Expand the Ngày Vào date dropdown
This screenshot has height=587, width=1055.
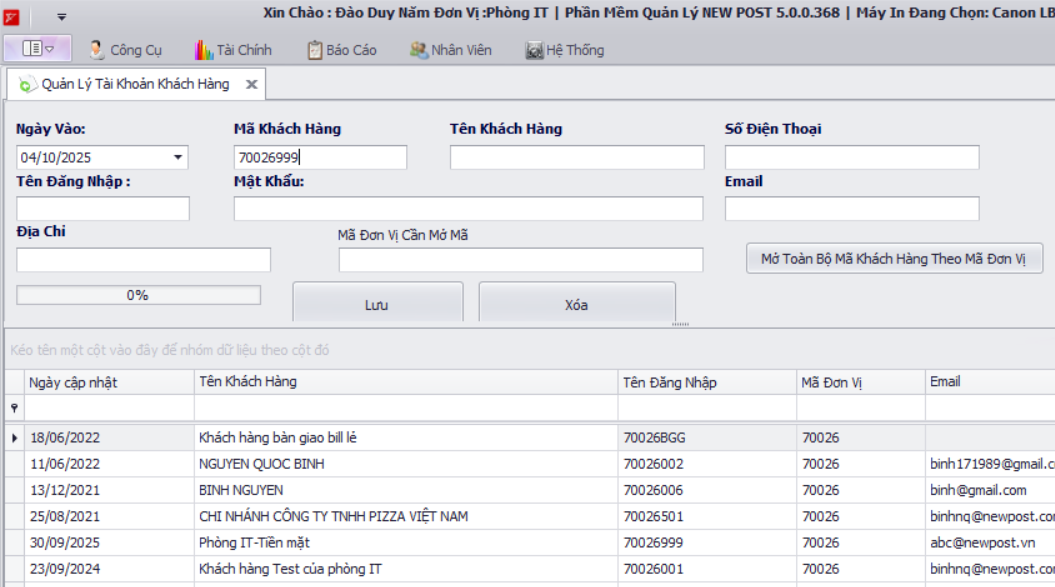coord(179,158)
